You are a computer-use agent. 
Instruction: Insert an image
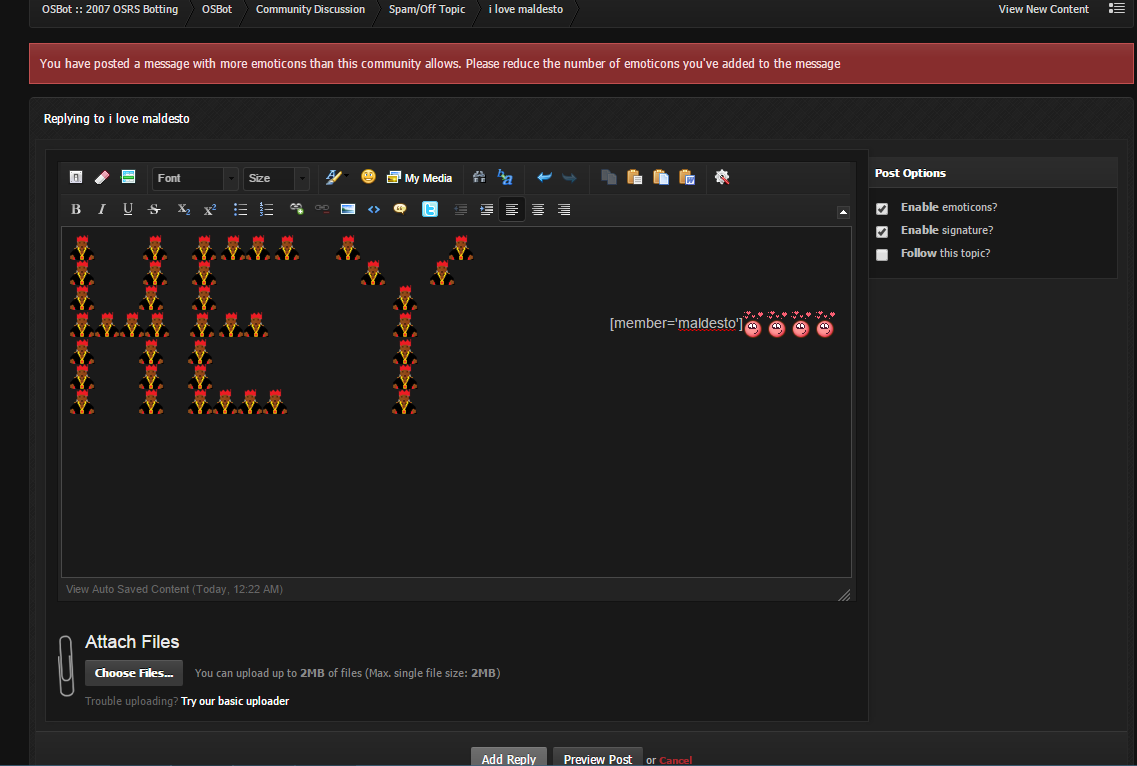click(x=348, y=210)
